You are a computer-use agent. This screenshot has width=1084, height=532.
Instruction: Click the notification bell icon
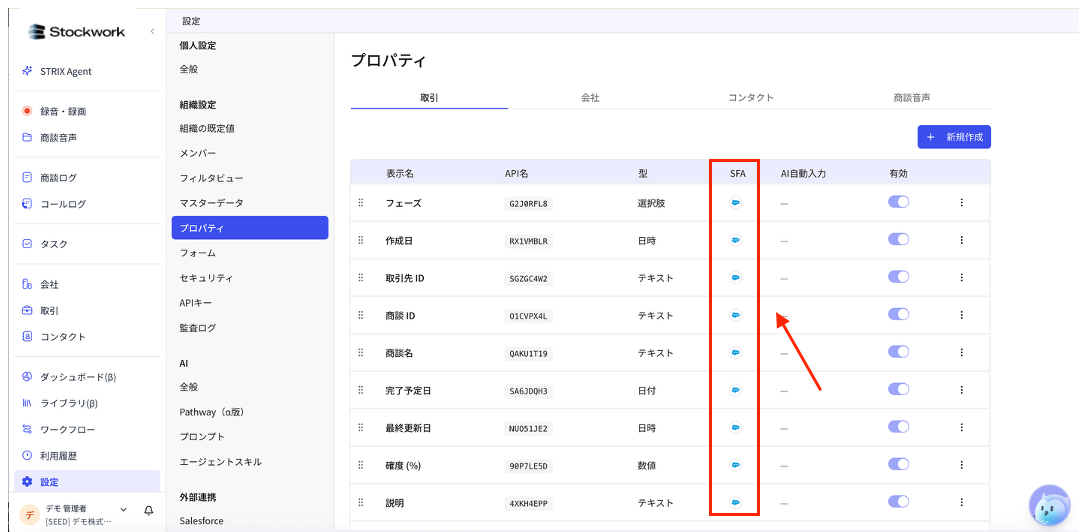pyautogui.click(x=149, y=511)
